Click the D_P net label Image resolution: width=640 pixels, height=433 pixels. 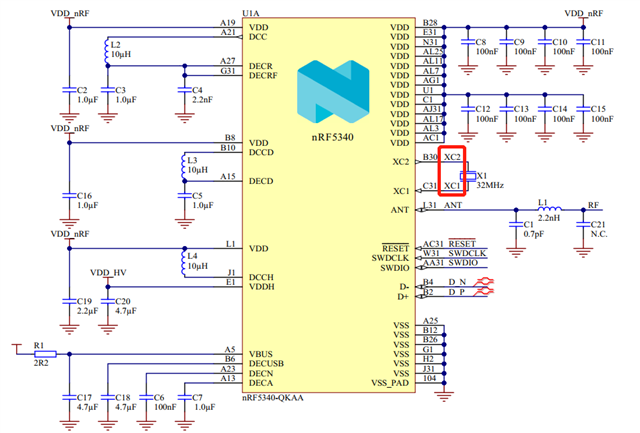tap(456, 292)
